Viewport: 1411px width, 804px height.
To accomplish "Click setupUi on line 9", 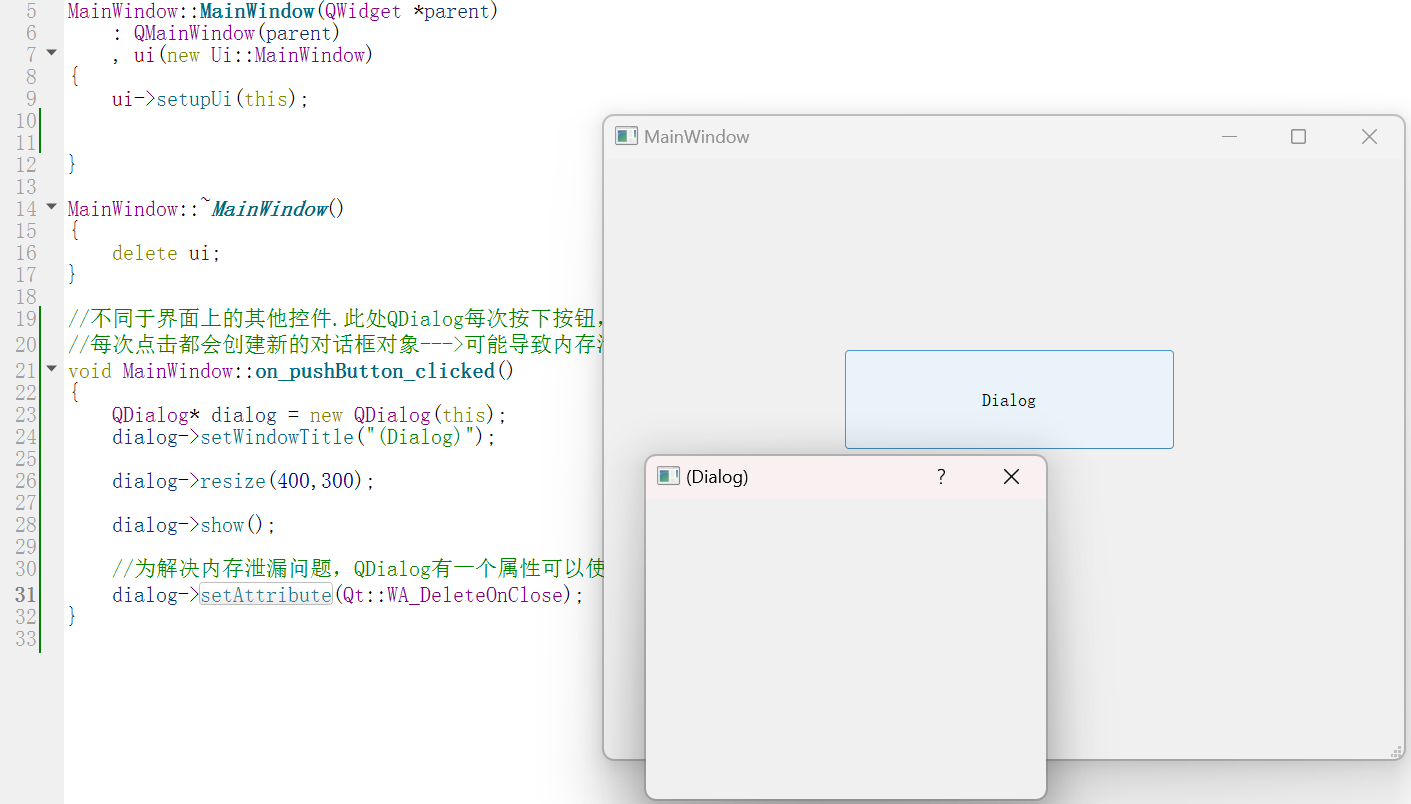I will [x=195, y=99].
